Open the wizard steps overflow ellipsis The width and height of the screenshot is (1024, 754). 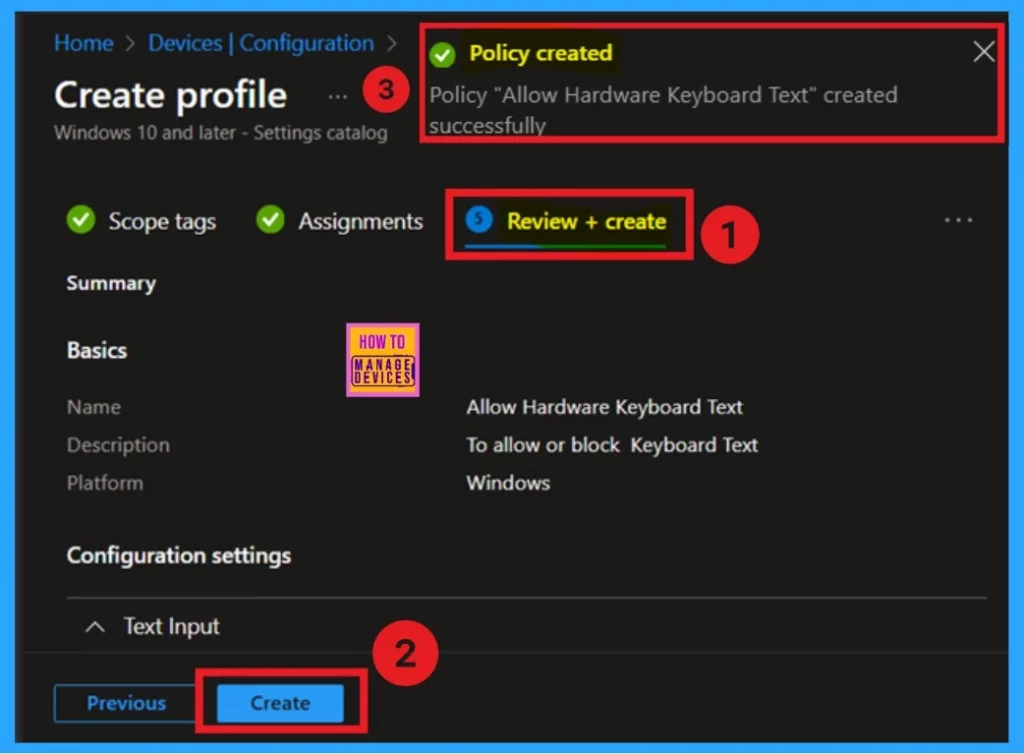(x=958, y=221)
